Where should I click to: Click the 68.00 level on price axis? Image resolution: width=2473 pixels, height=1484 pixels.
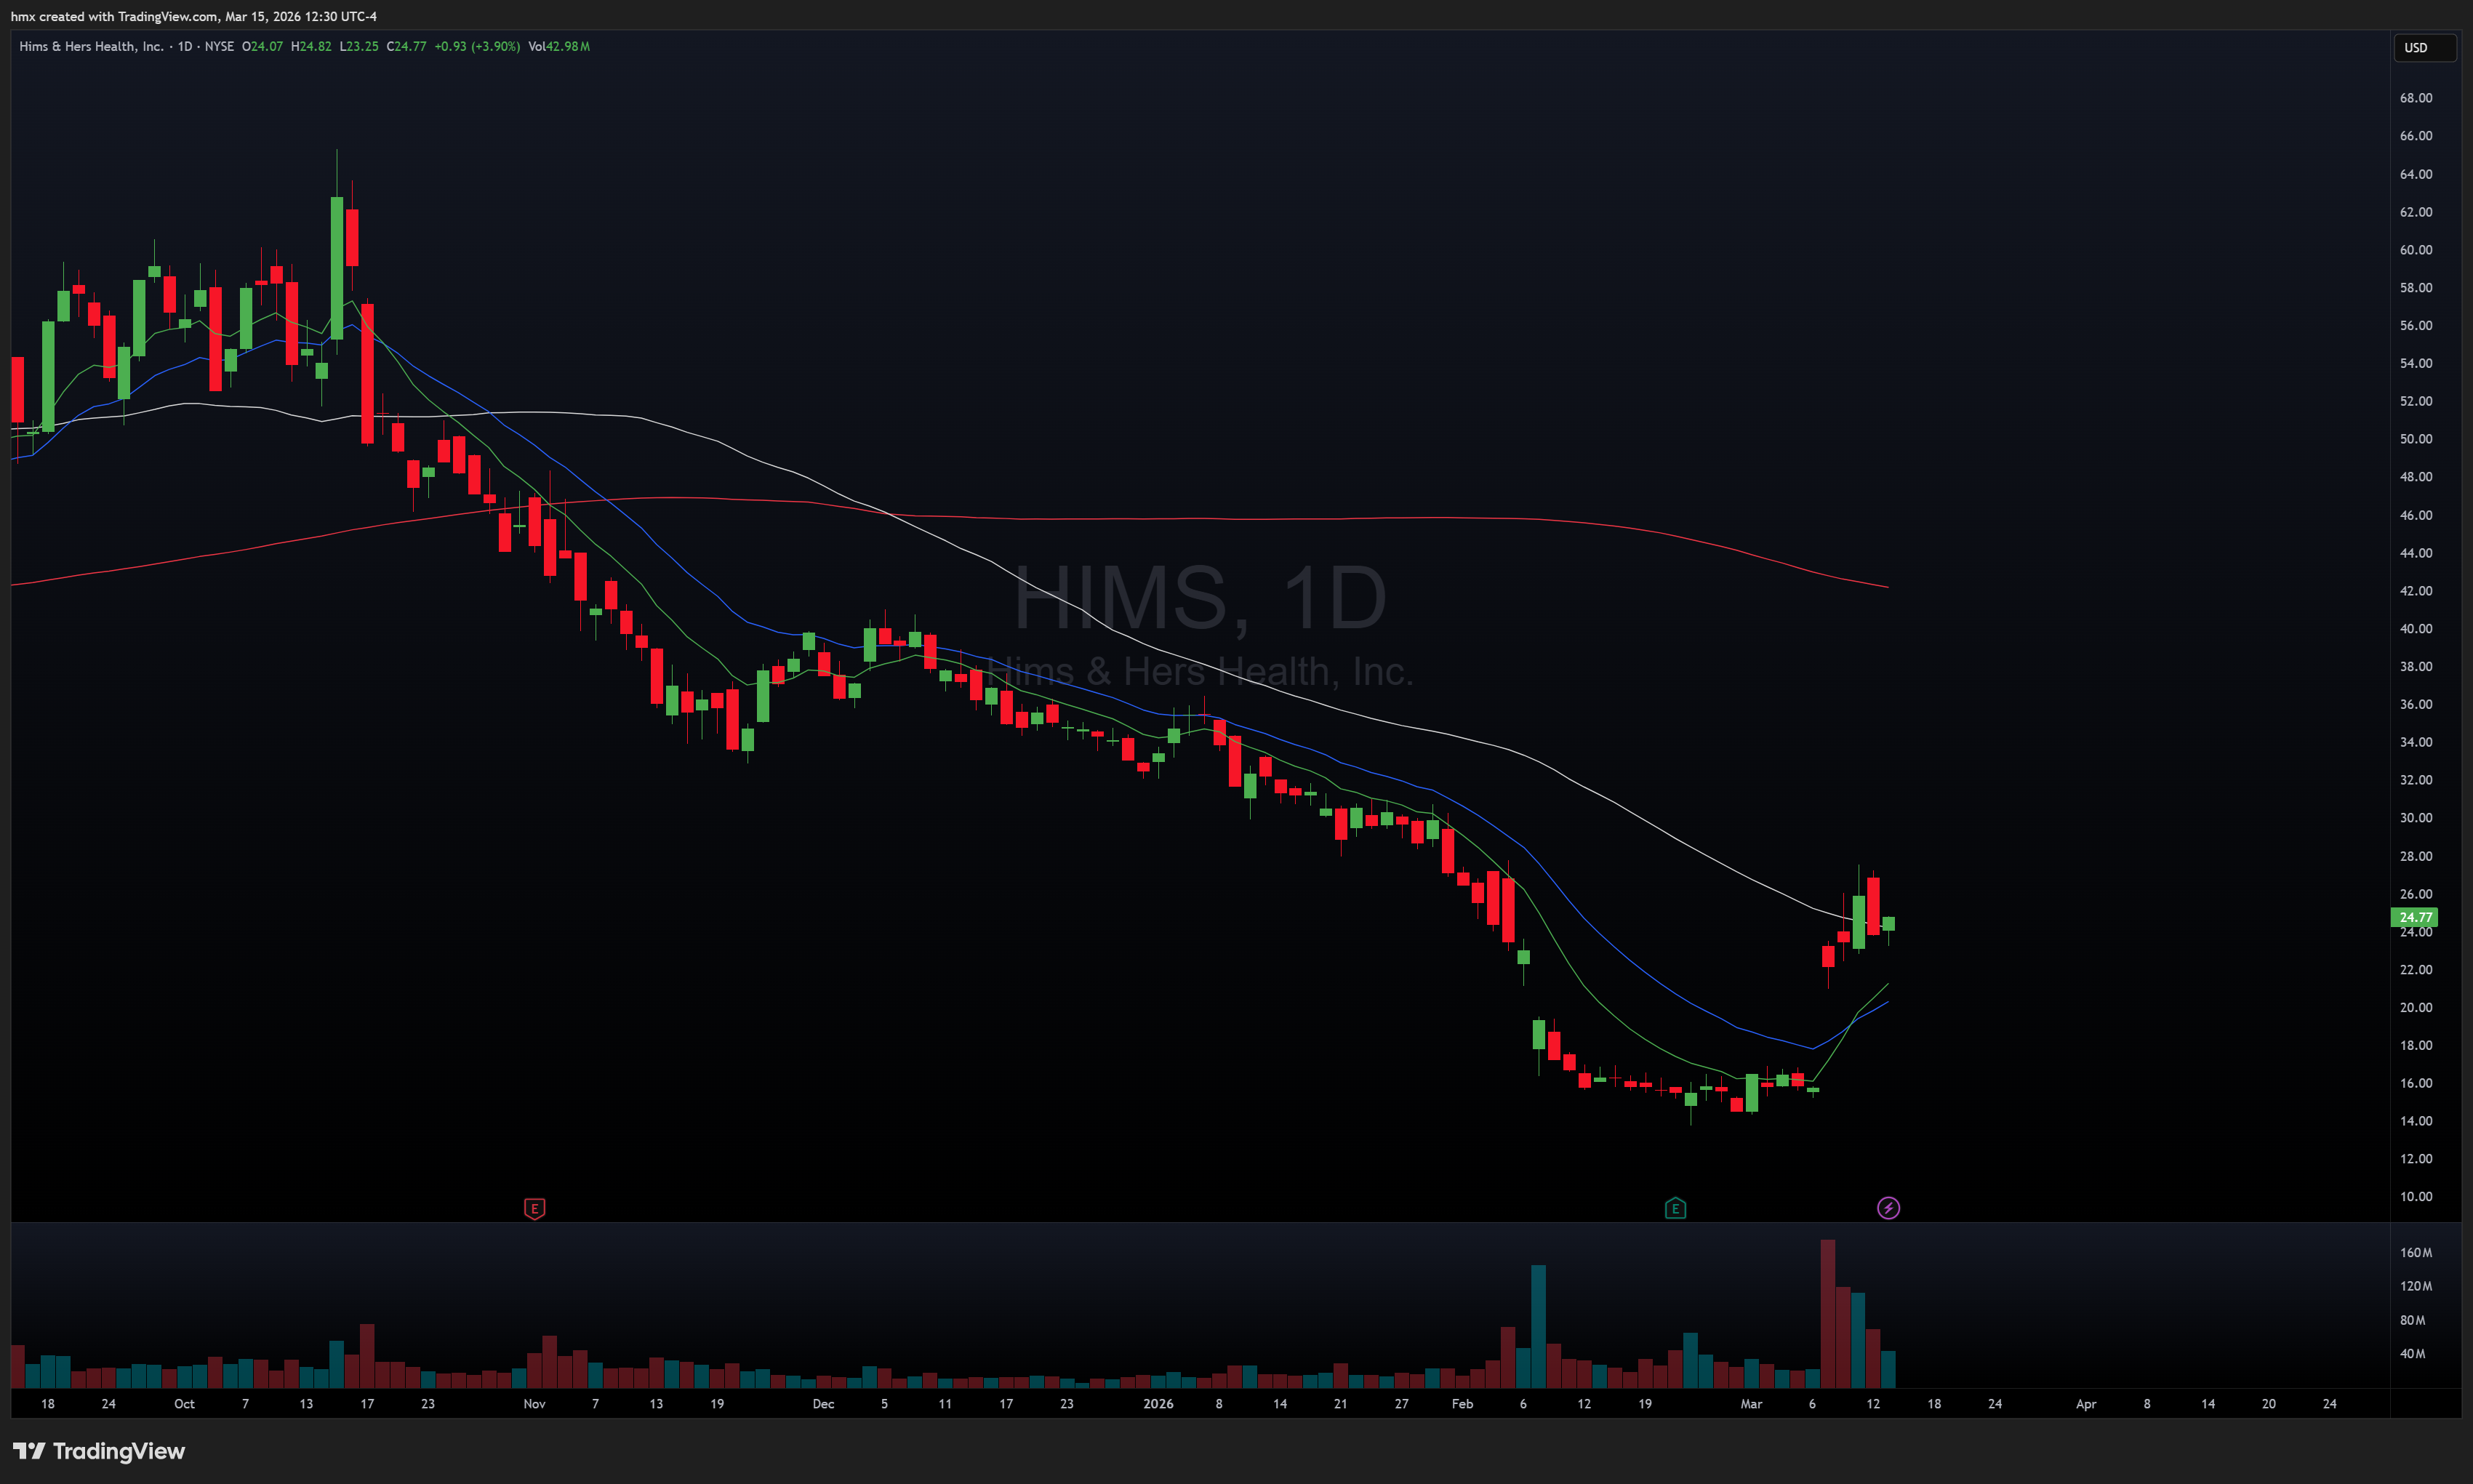2415,98
